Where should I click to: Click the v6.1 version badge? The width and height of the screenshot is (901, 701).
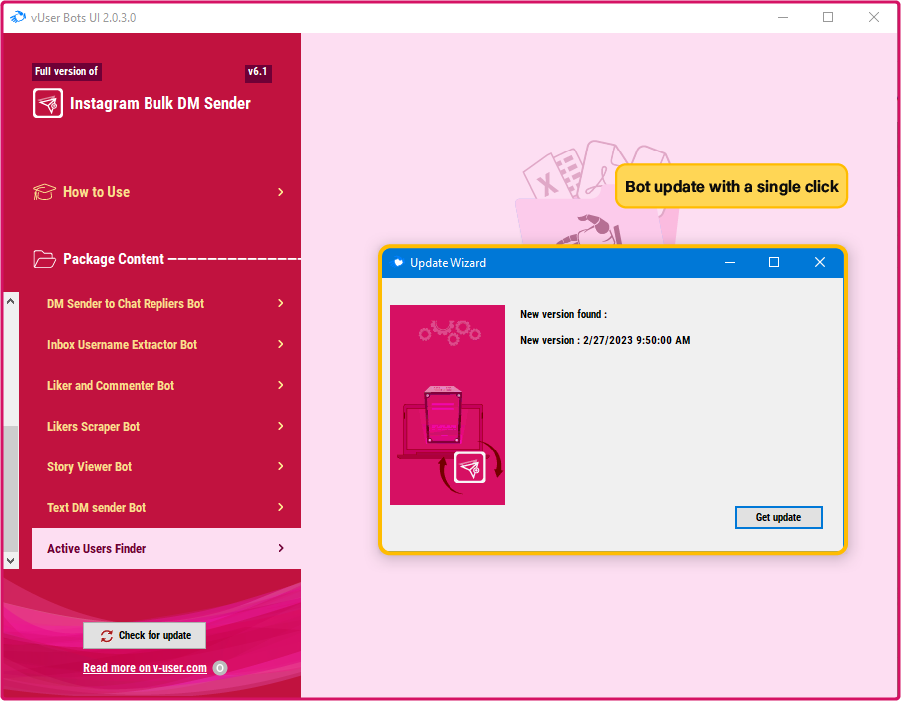tap(257, 72)
